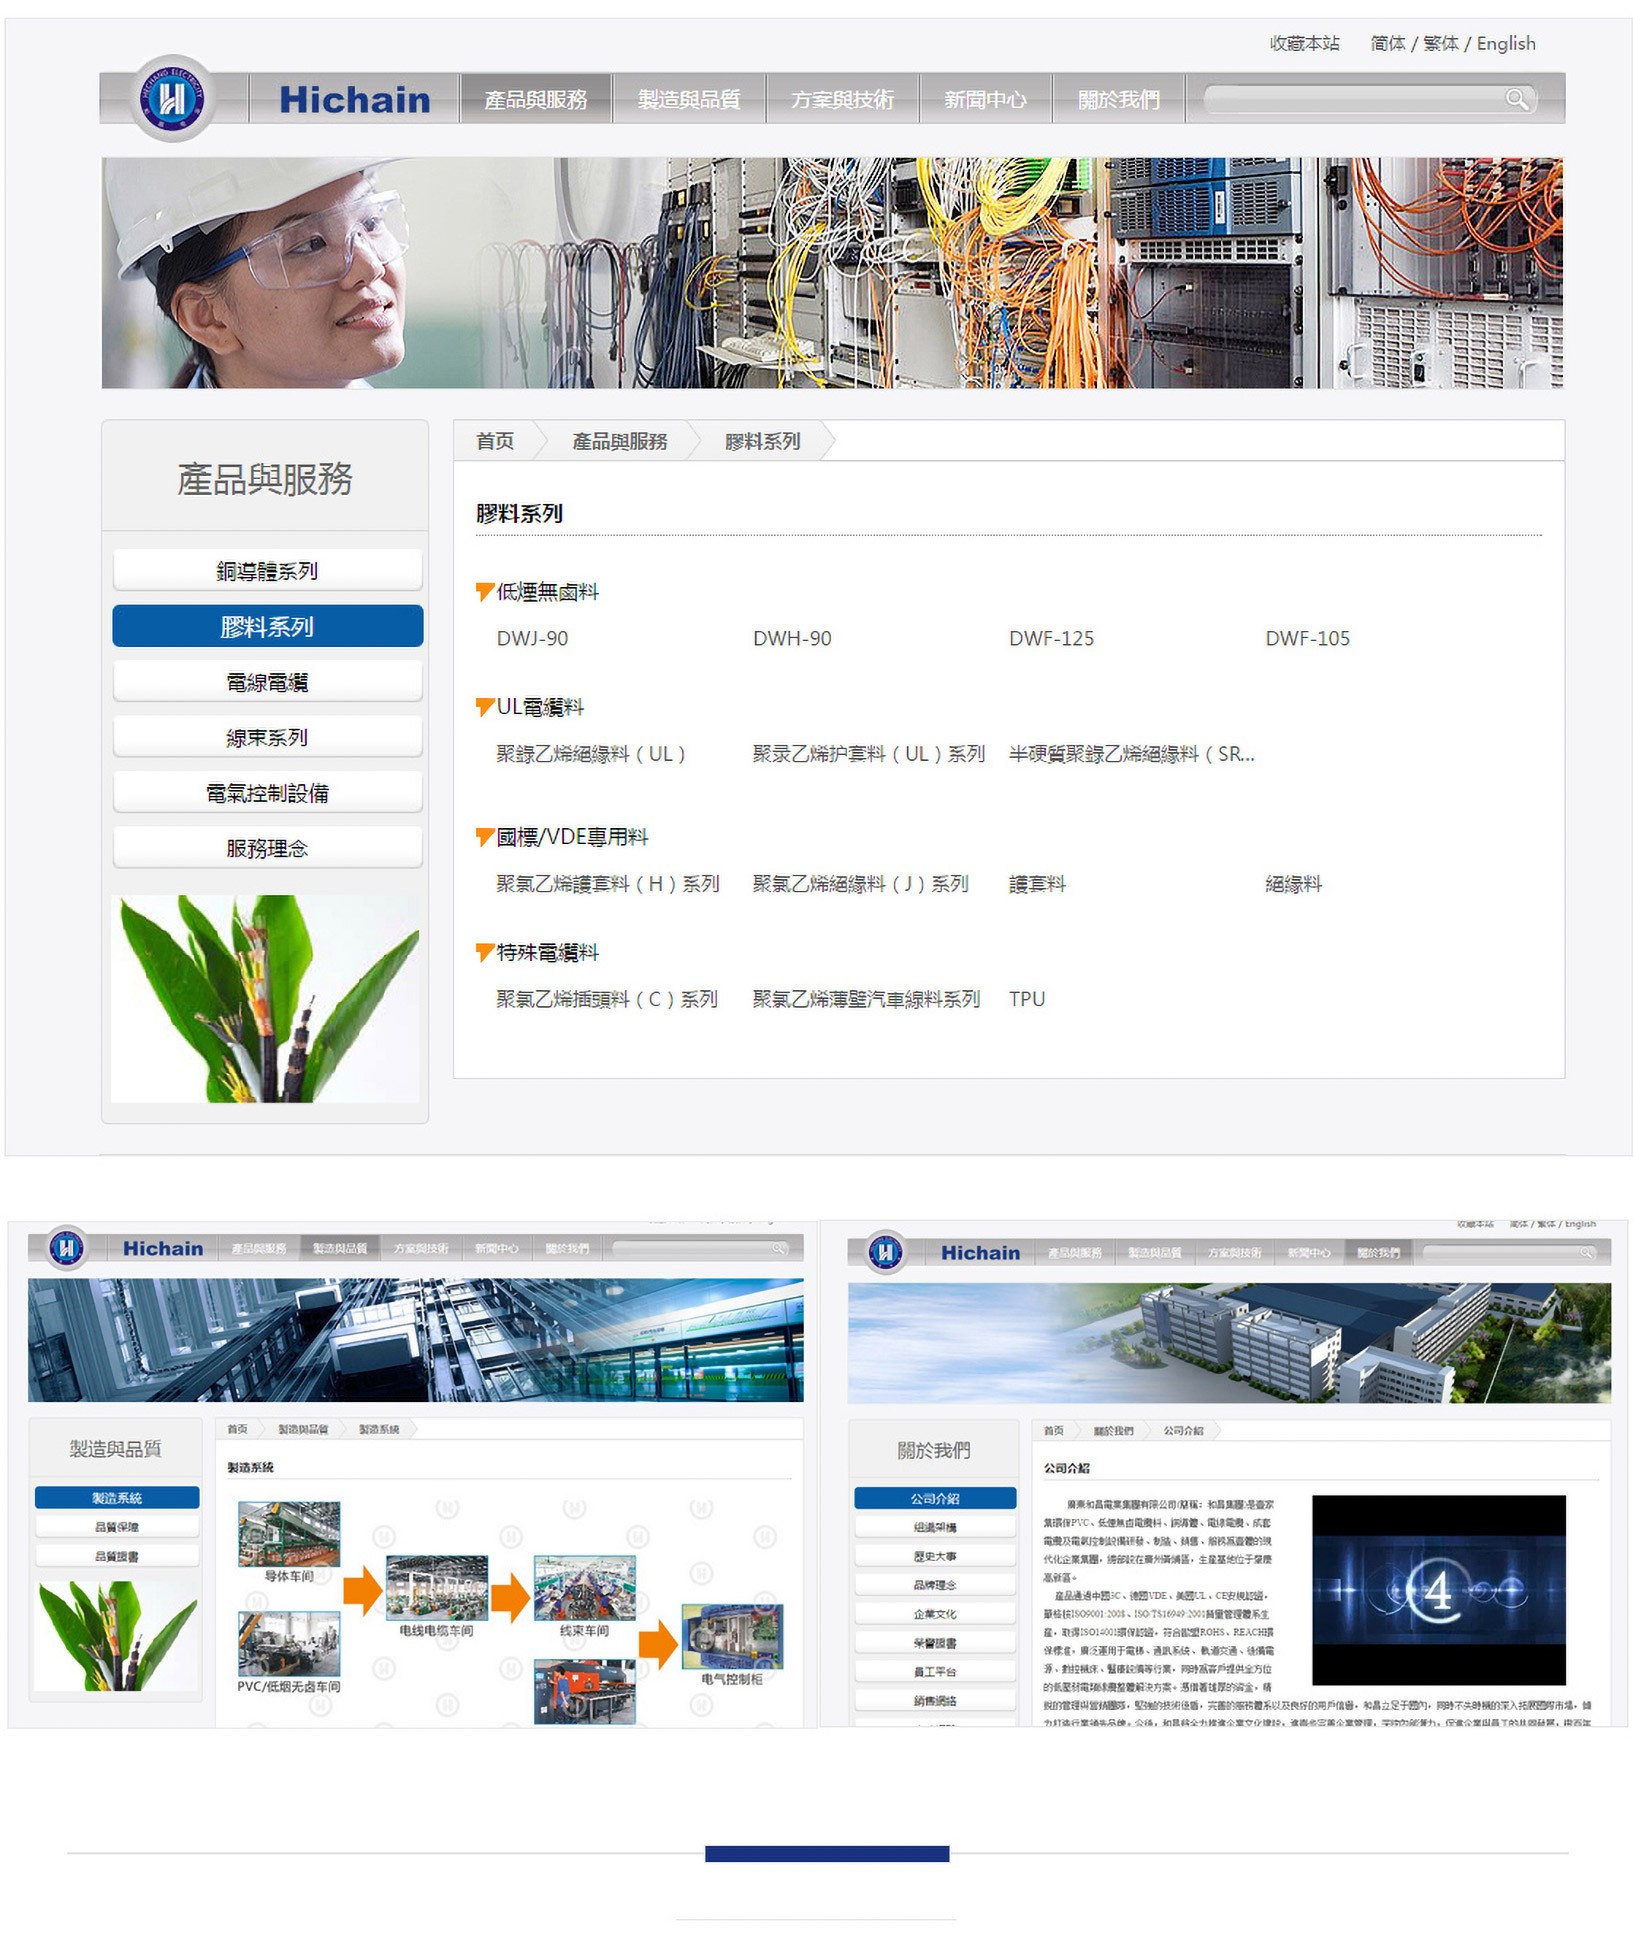Click 首页 in the breadcrumb trail
The height and width of the screenshot is (1954, 1633).
point(495,441)
